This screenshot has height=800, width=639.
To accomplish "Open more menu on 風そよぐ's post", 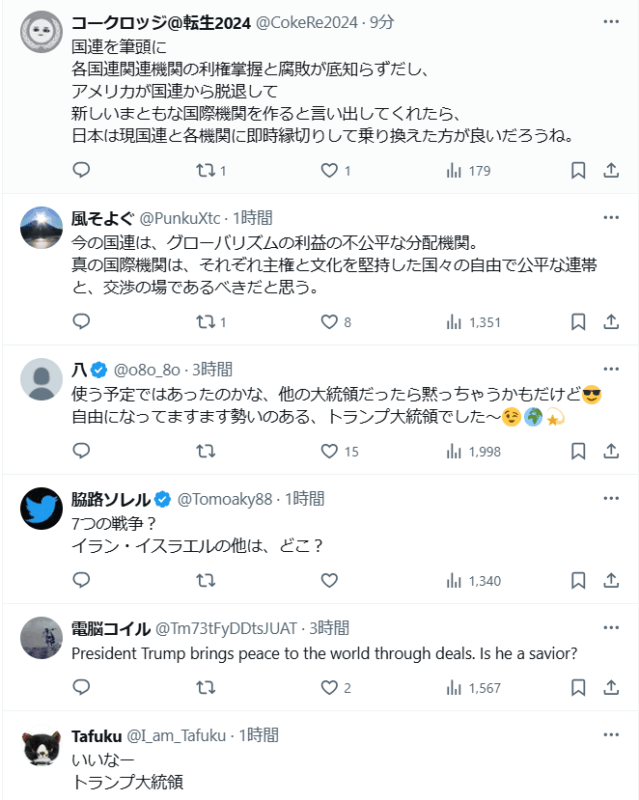I will pos(611,217).
